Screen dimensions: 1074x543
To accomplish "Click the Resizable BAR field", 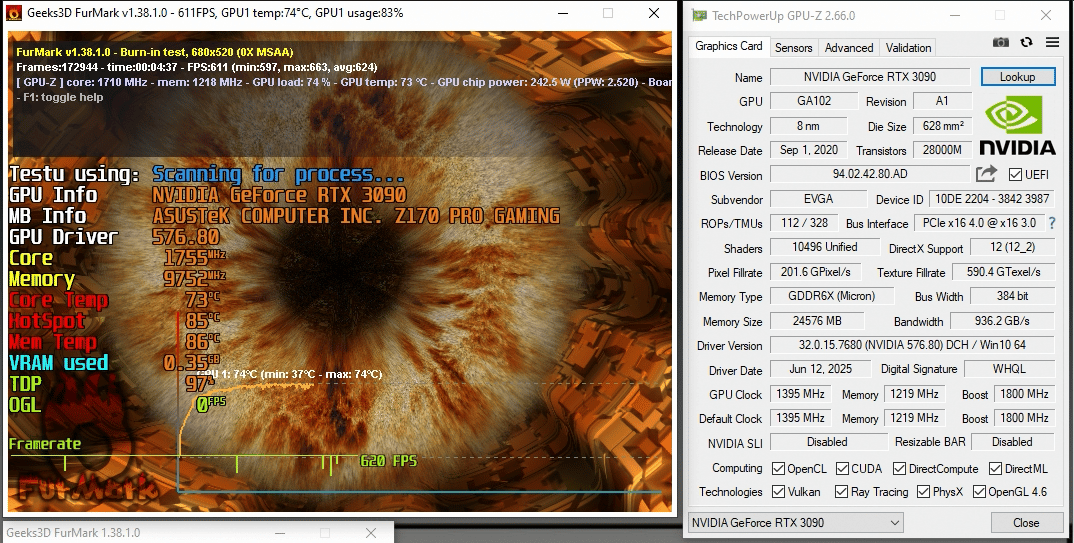I will point(1012,442).
